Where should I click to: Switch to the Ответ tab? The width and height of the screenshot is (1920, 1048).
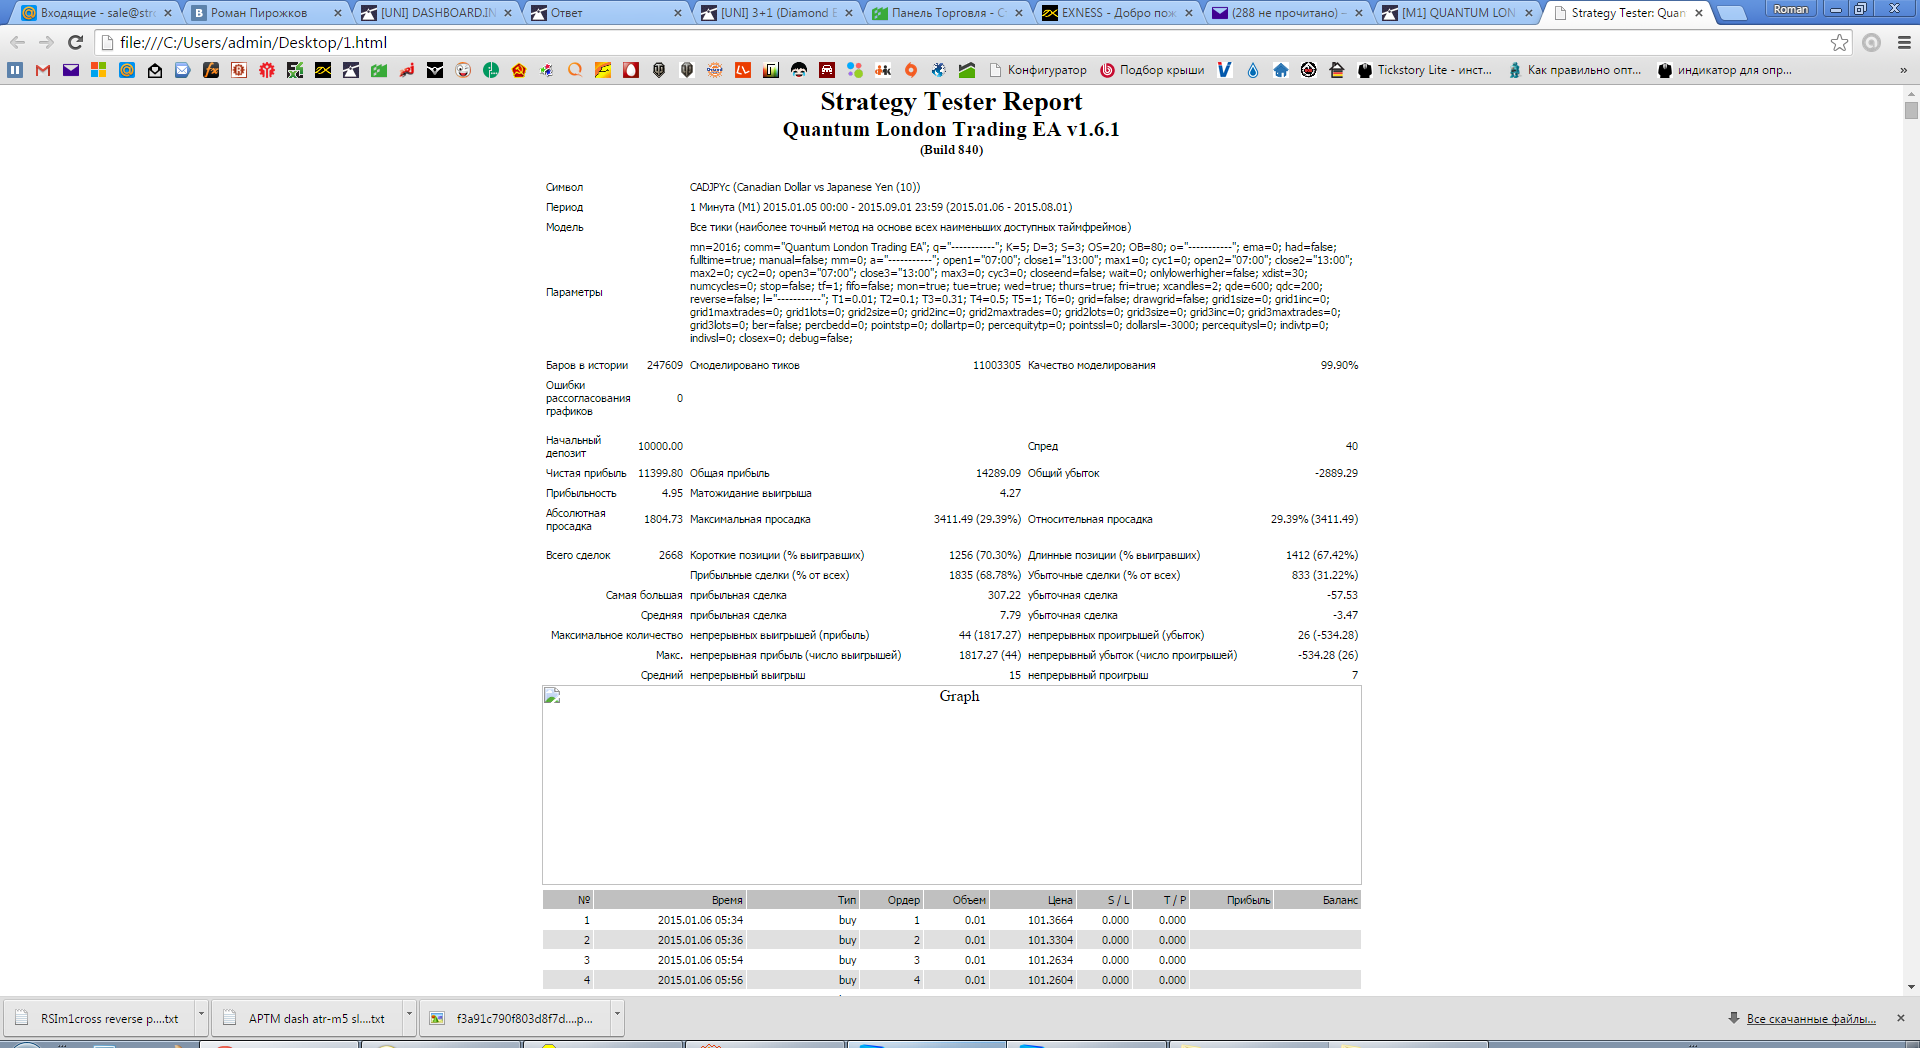pos(607,13)
